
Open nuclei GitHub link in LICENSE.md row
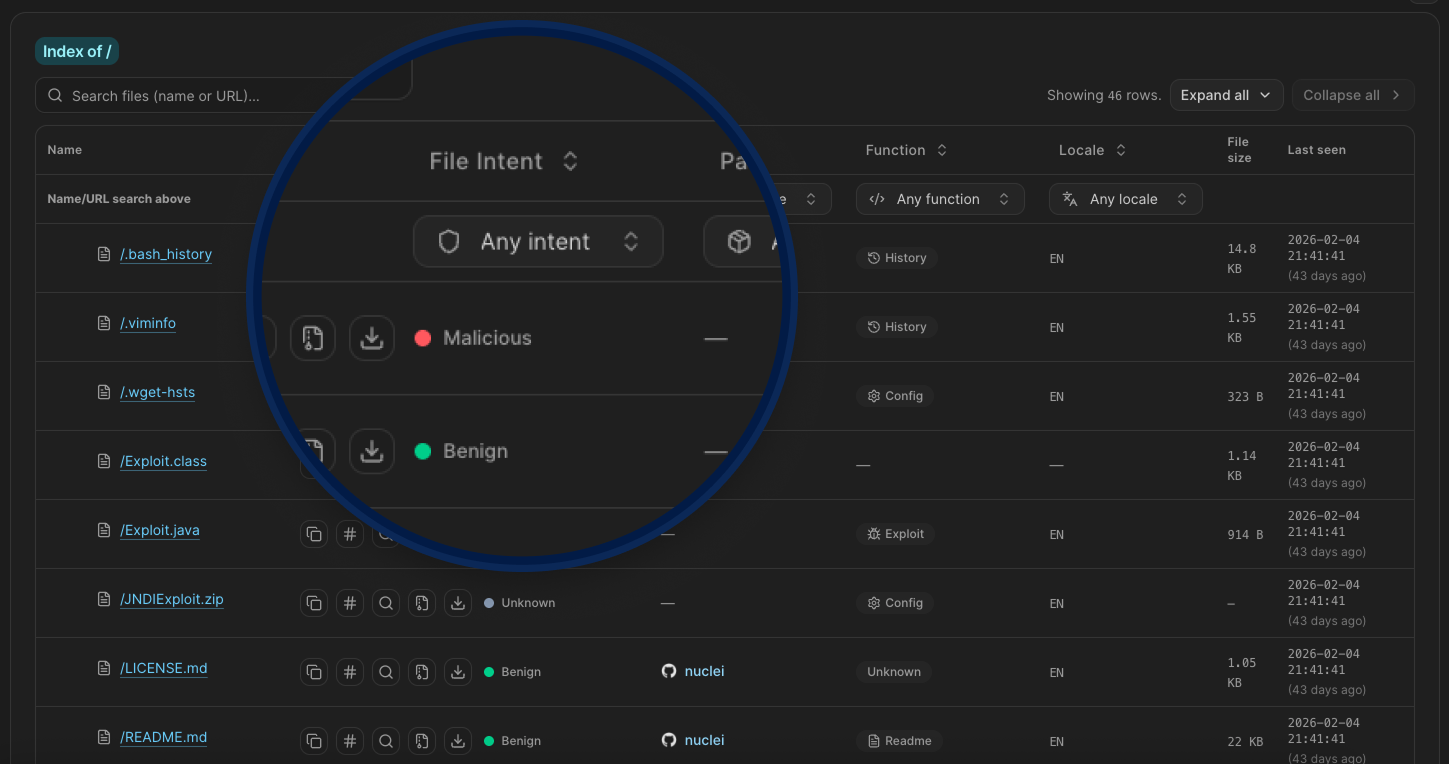coord(704,671)
